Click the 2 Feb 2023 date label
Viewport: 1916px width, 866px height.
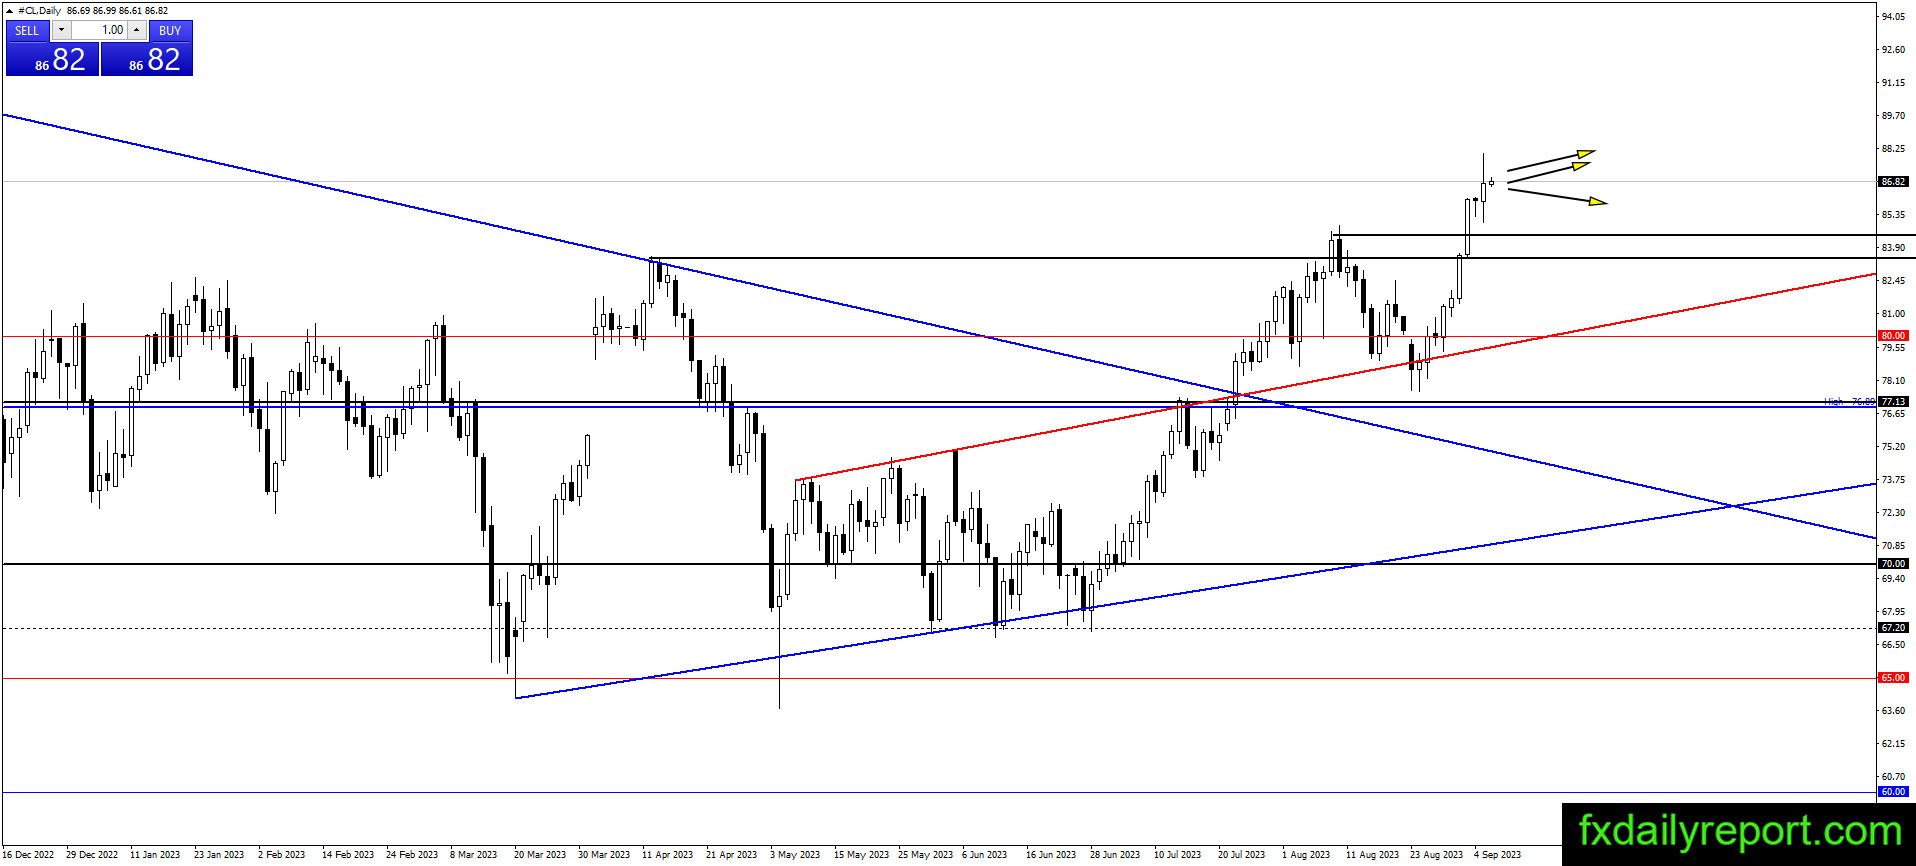tap(282, 855)
